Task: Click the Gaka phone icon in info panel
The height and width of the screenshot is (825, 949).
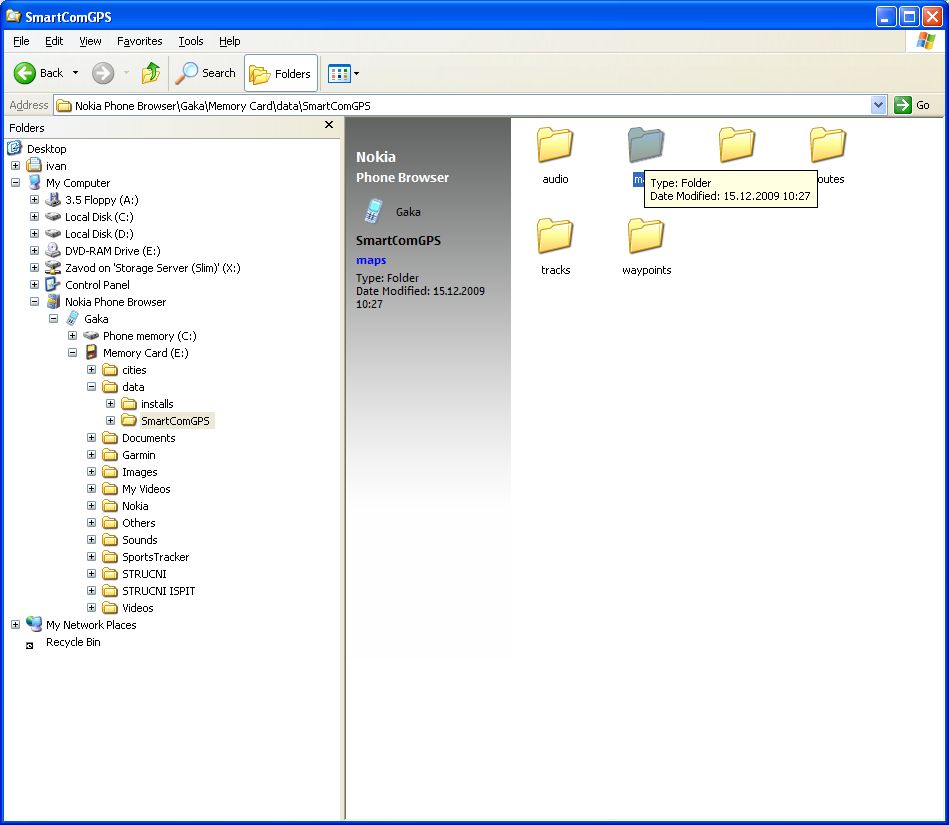Action: [373, 211]
